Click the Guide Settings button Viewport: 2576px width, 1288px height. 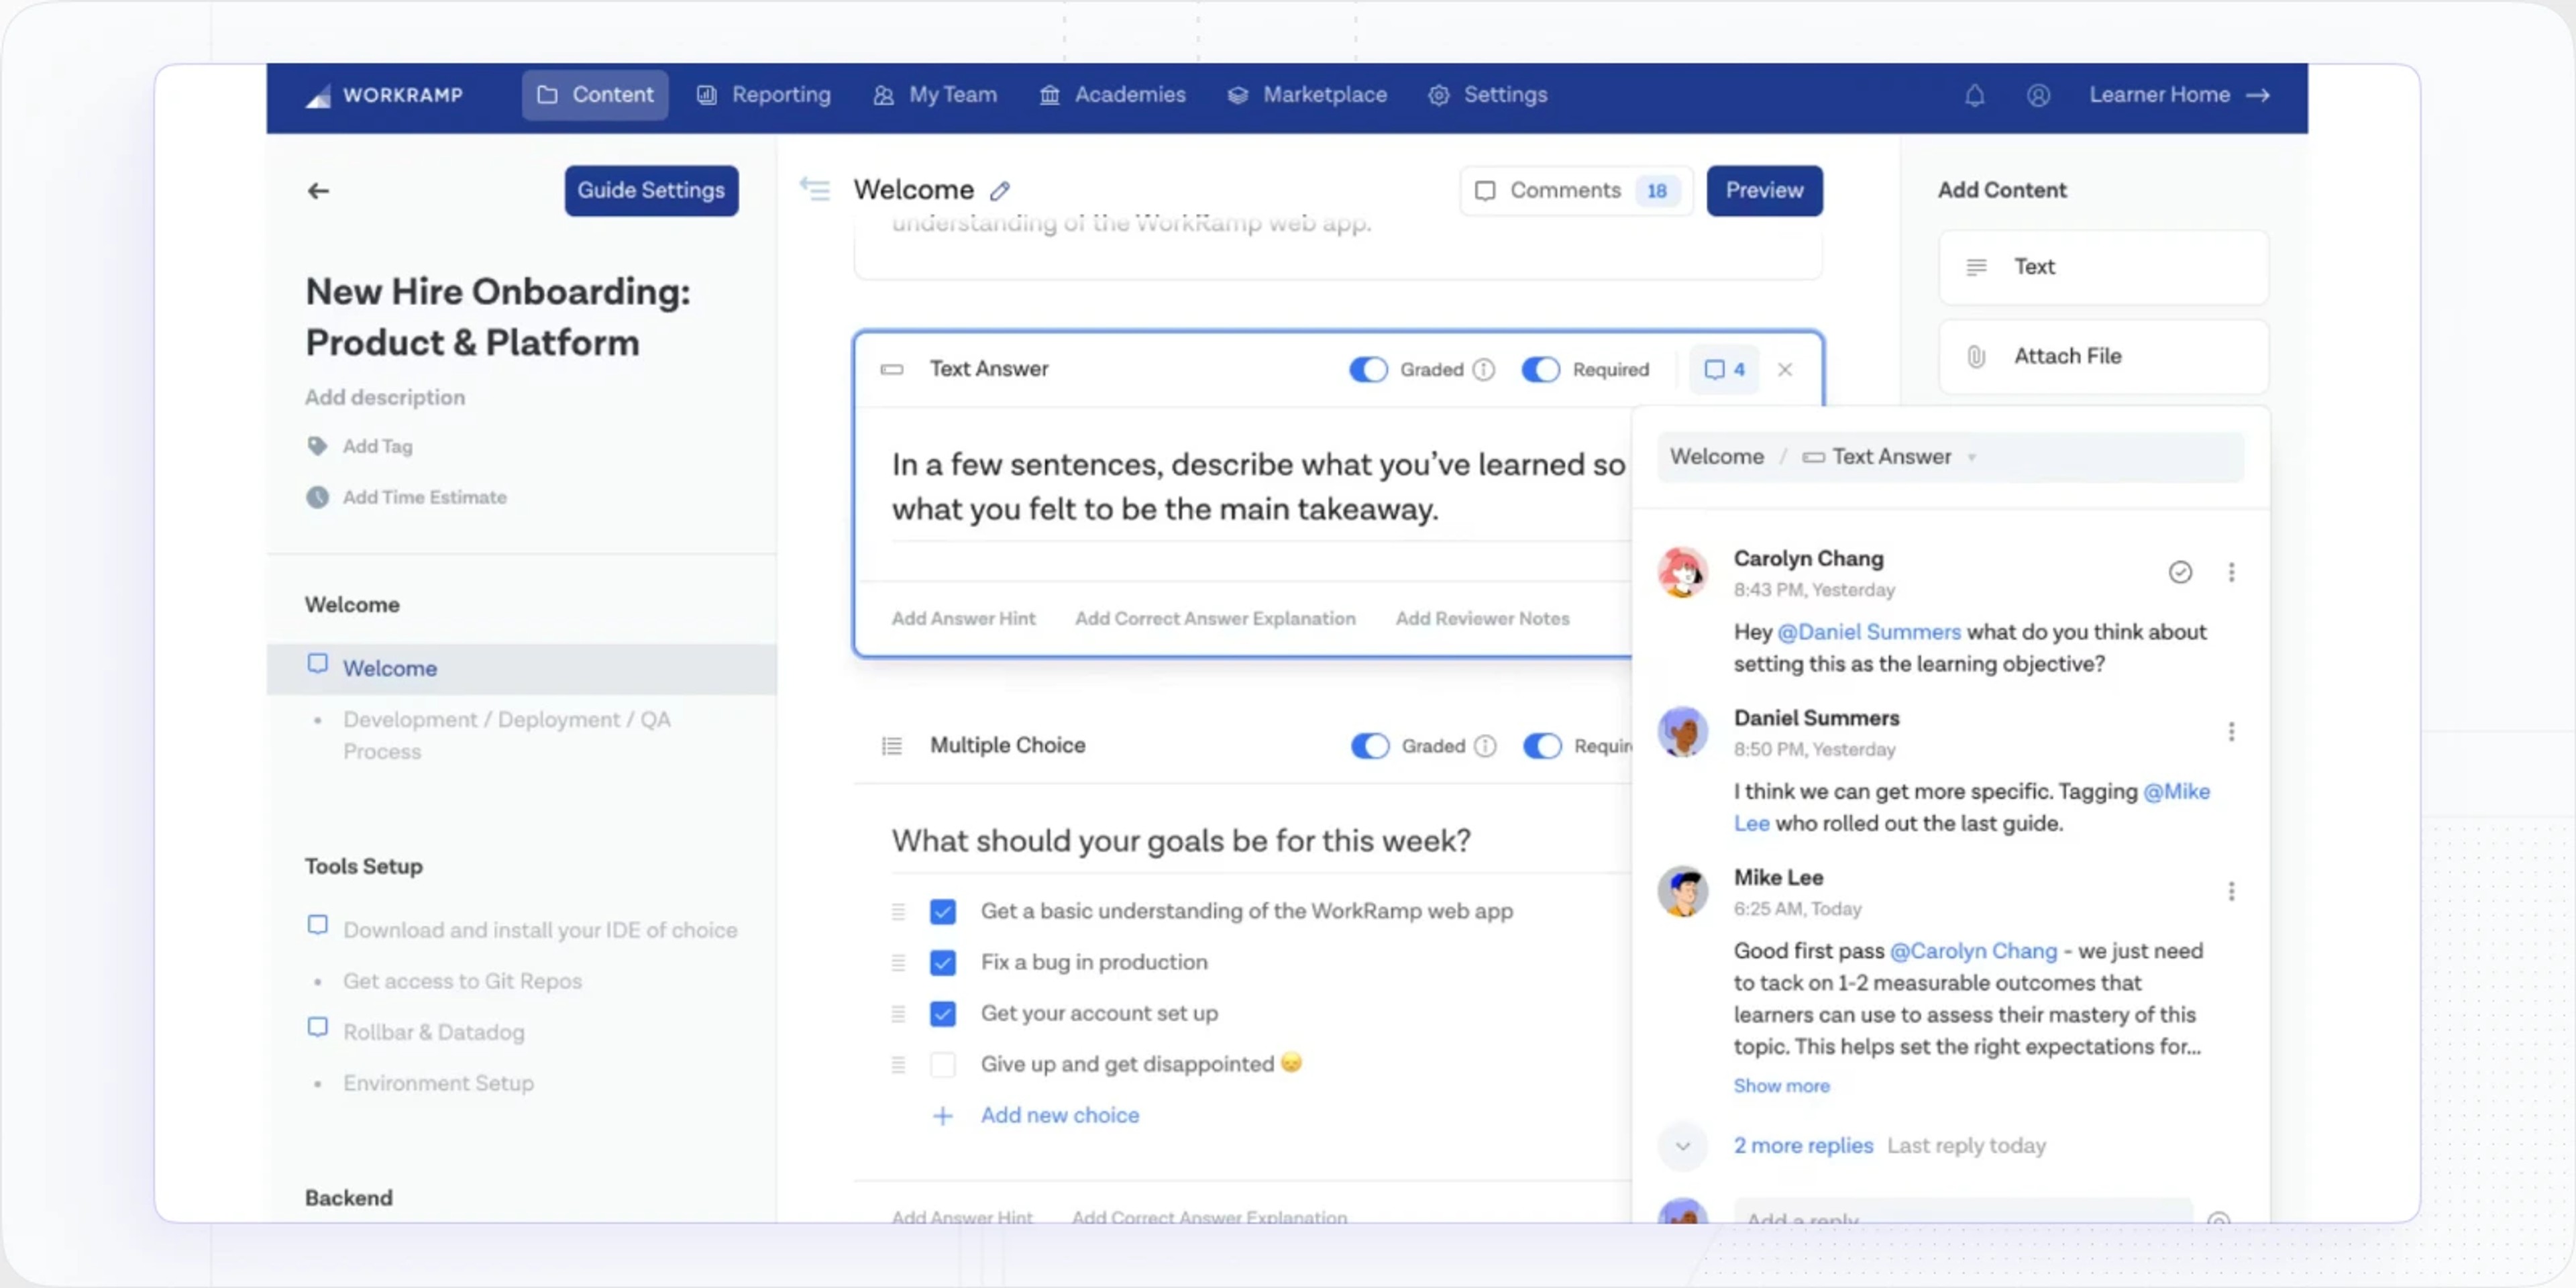click(651, 190)
